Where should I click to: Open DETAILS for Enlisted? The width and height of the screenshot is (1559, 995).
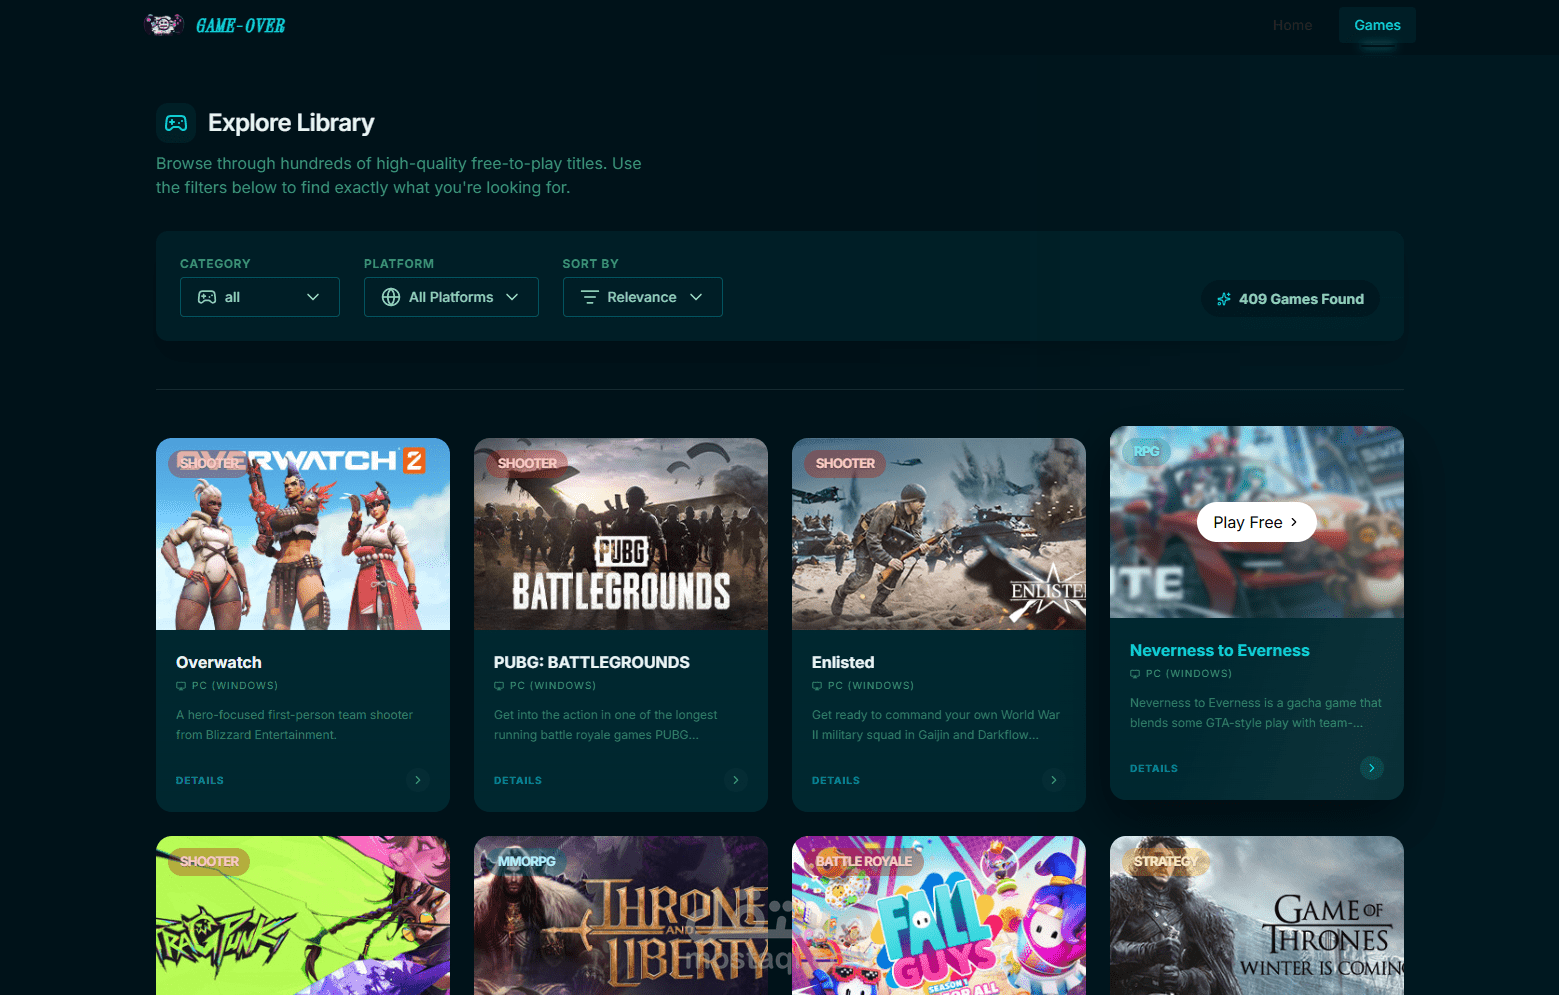click(x=836, y=780)
